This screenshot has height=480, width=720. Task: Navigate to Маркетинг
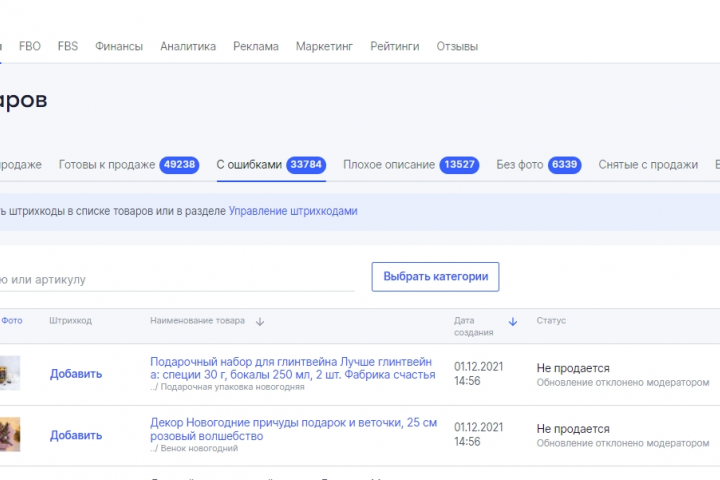pyautogui.click(x=324, y=46)
